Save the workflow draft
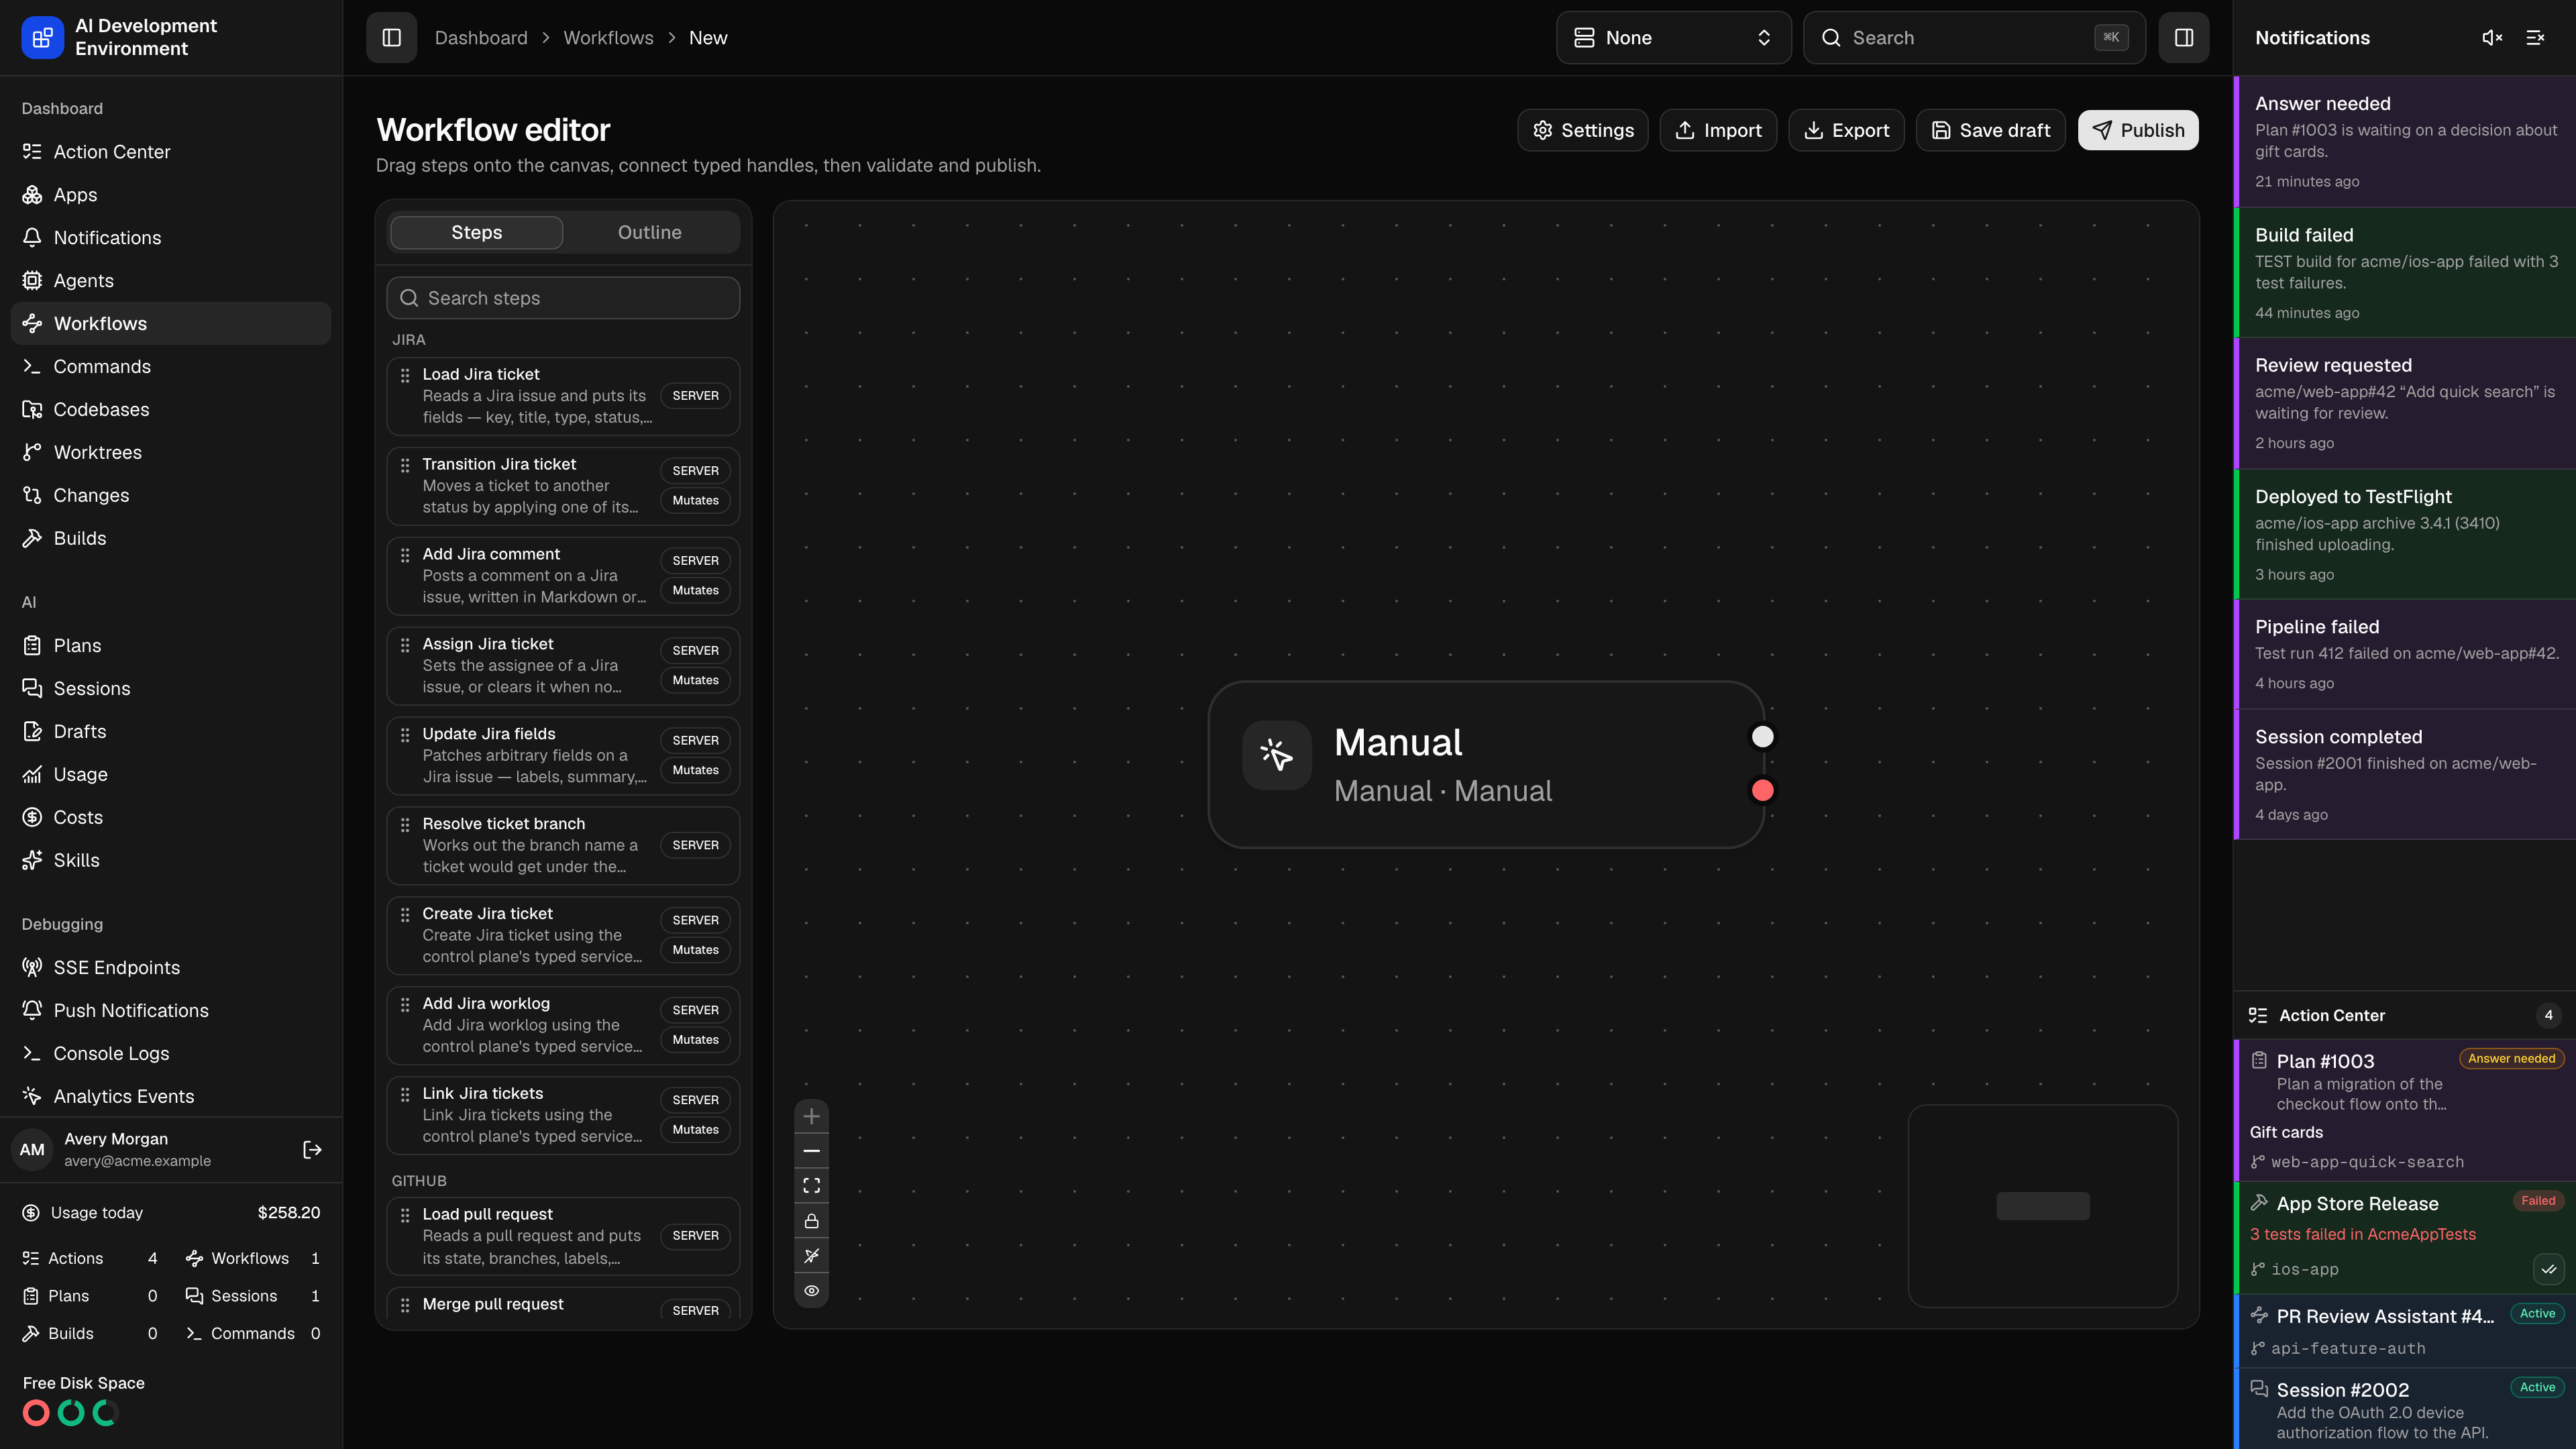 1990,130
